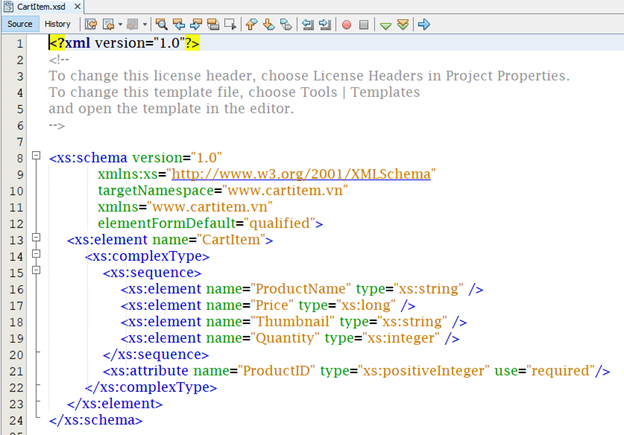Click Check XML green triangle icon
The image size is (624, 435).
(385, 25)
